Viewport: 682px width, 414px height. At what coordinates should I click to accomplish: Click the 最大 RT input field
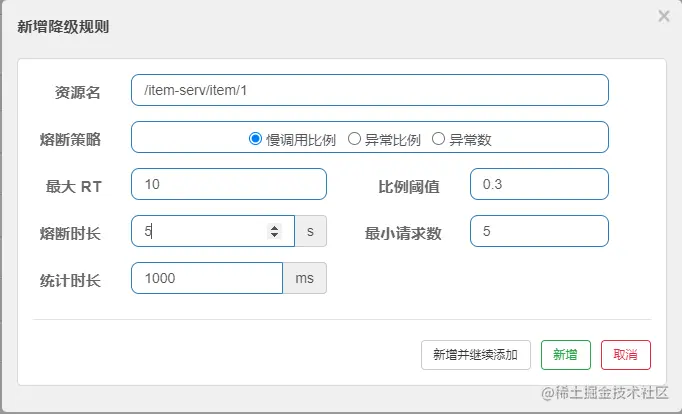click(x=229, y=184)
